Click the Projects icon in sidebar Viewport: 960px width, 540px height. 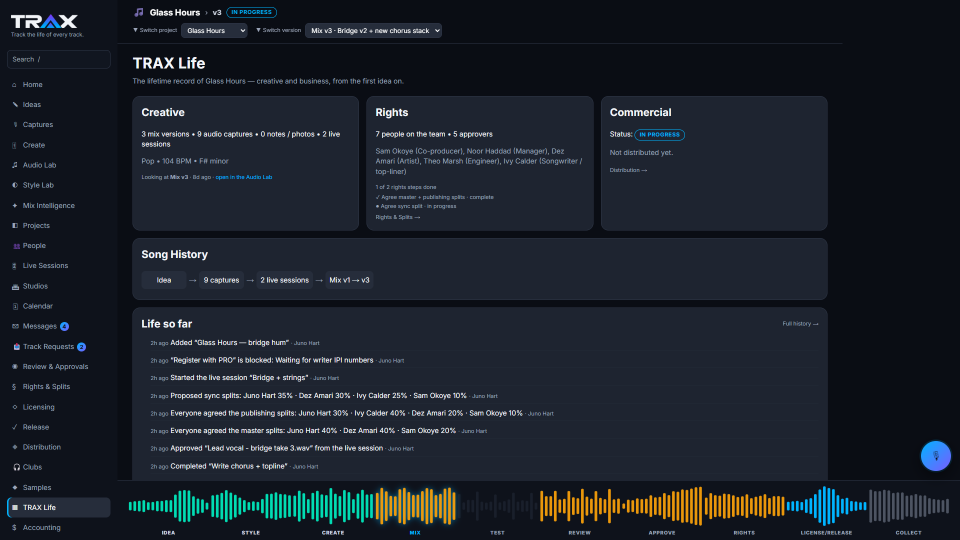15,225
